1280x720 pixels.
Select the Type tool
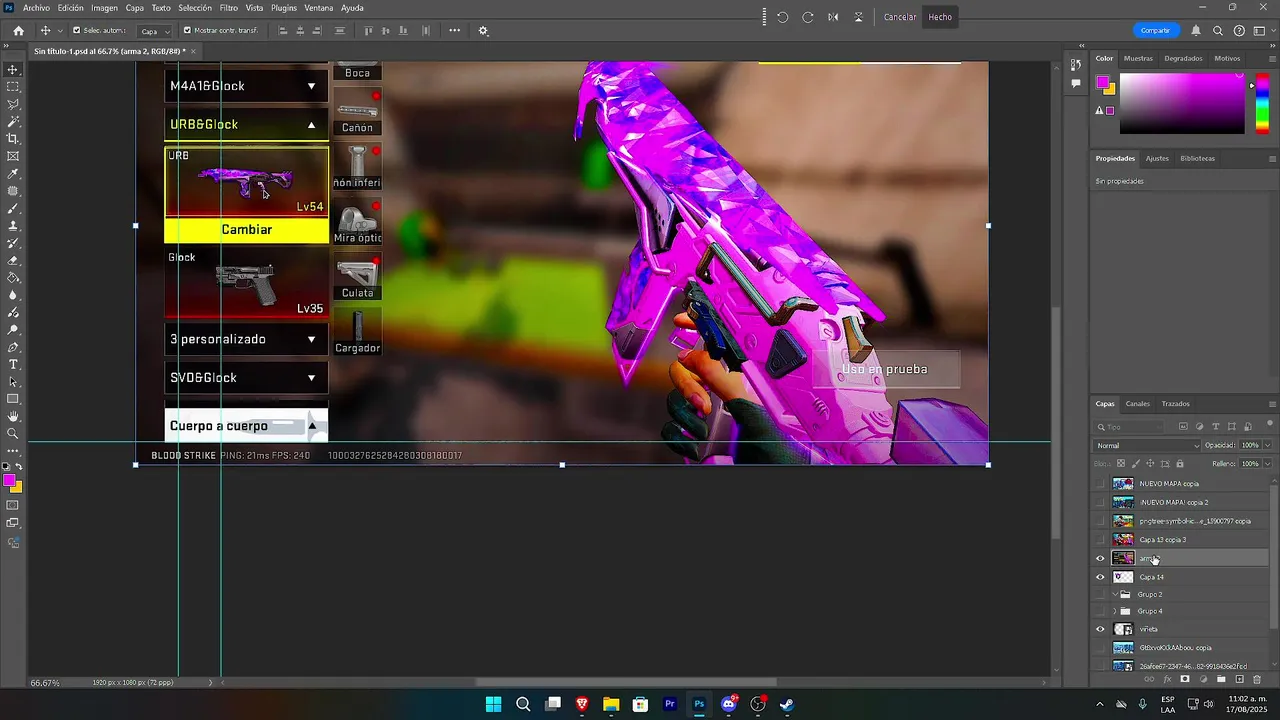13,364
